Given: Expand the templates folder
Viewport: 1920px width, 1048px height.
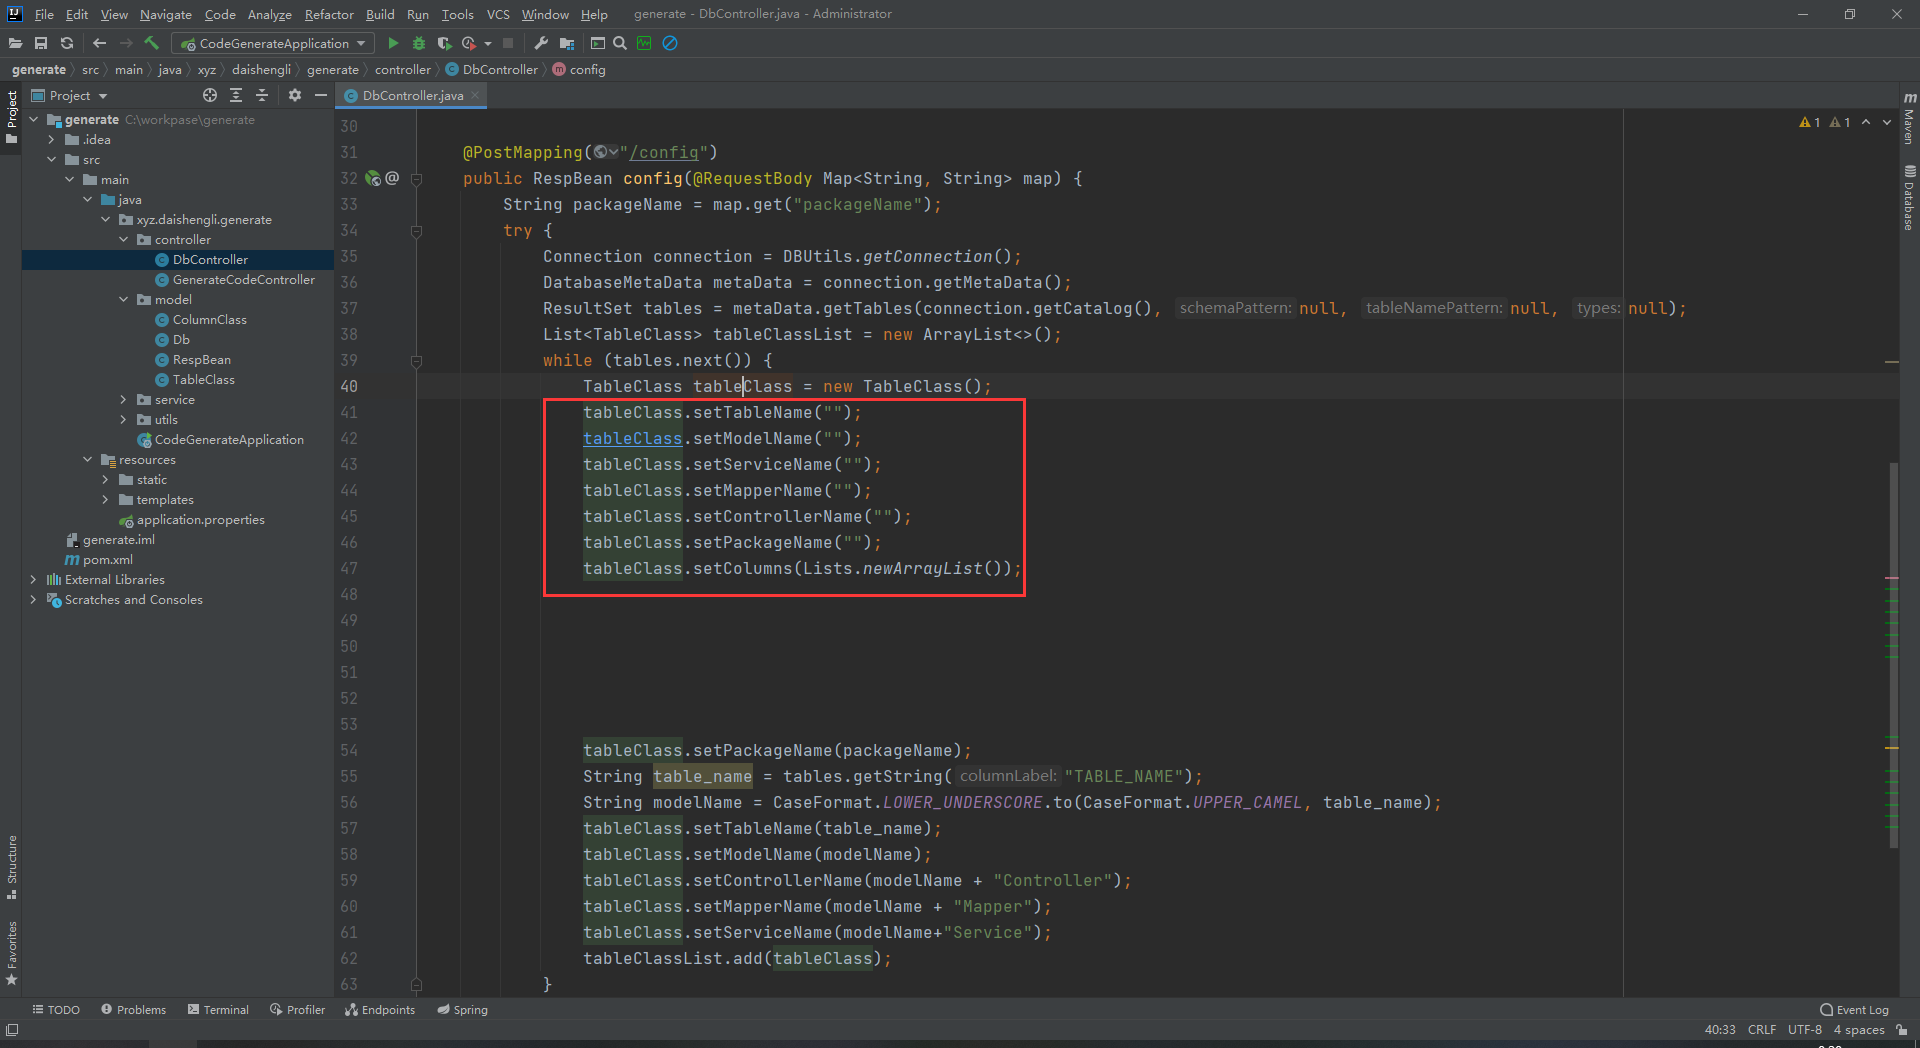Looking at the screenshot, I should point(106,499).
